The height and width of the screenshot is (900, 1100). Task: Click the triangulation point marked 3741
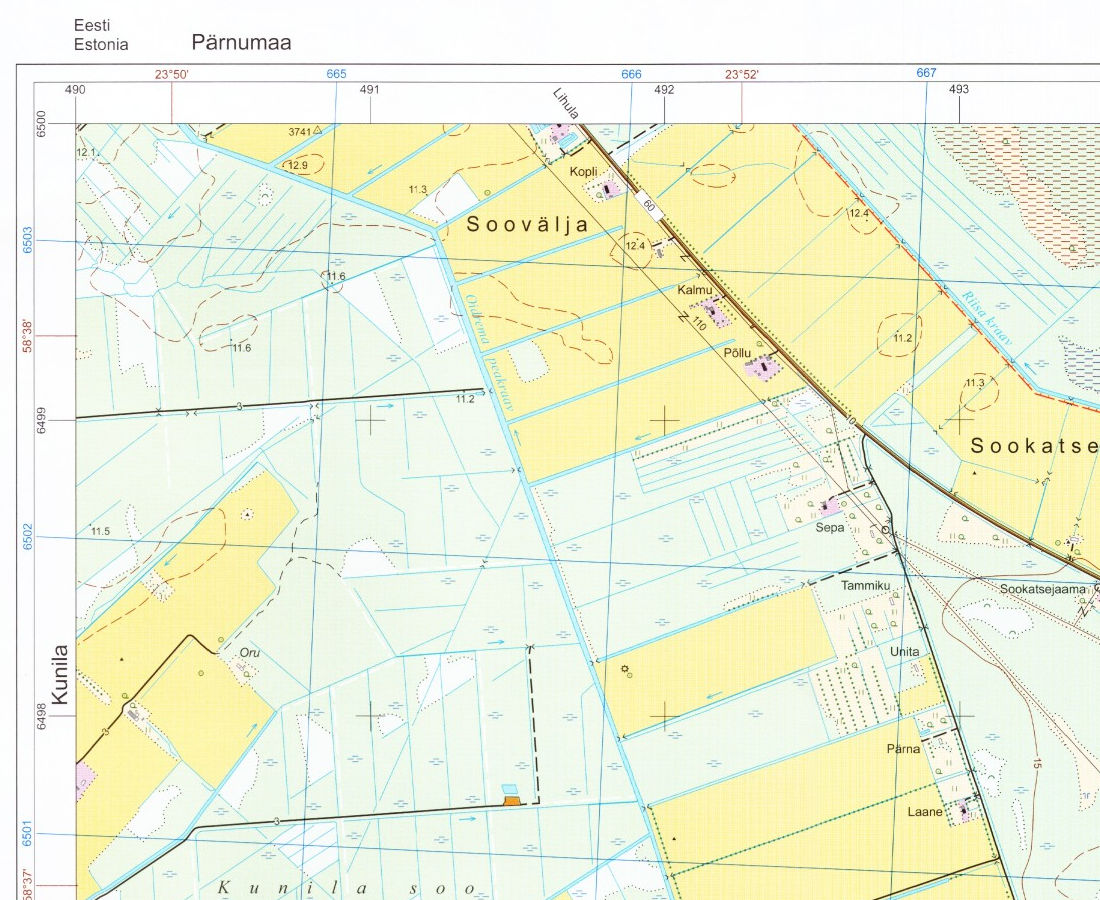pos(317,130)
